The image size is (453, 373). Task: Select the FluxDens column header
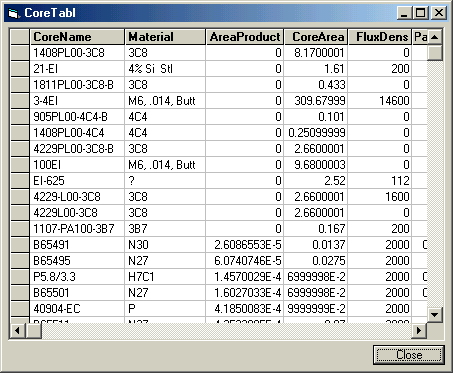coord(380,37)
